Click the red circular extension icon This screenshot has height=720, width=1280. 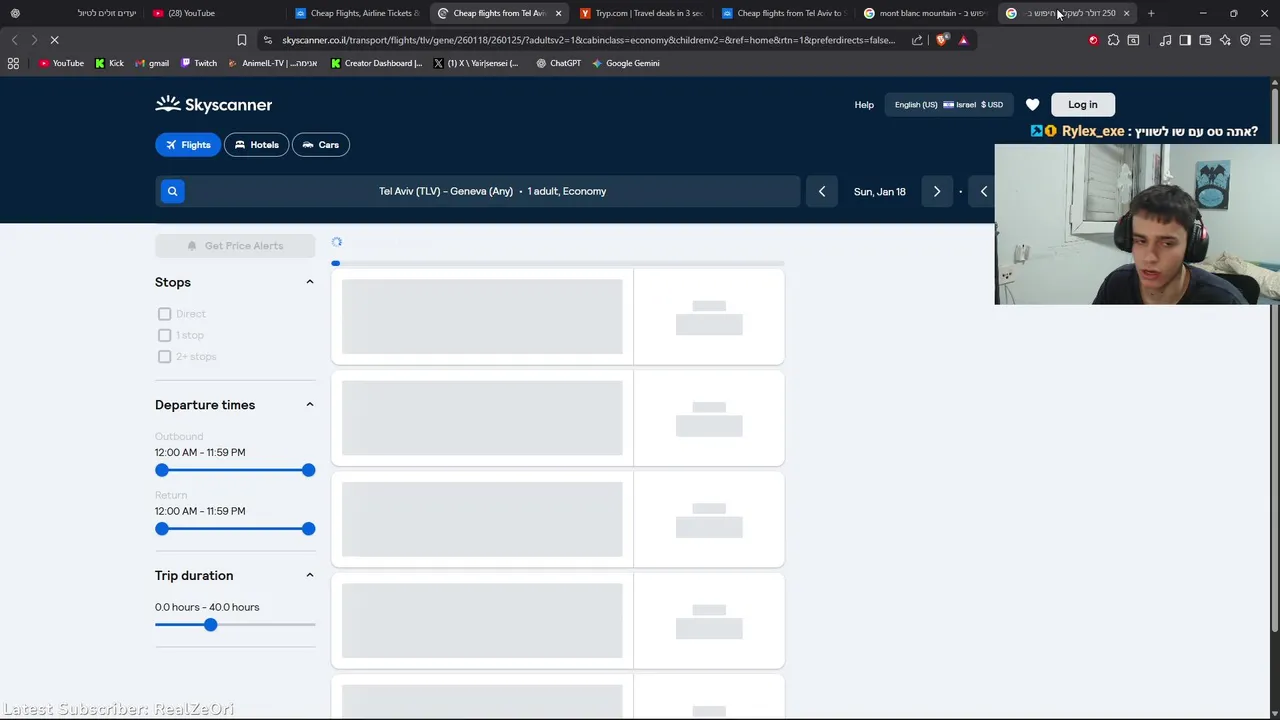[x=1093, y=40]
